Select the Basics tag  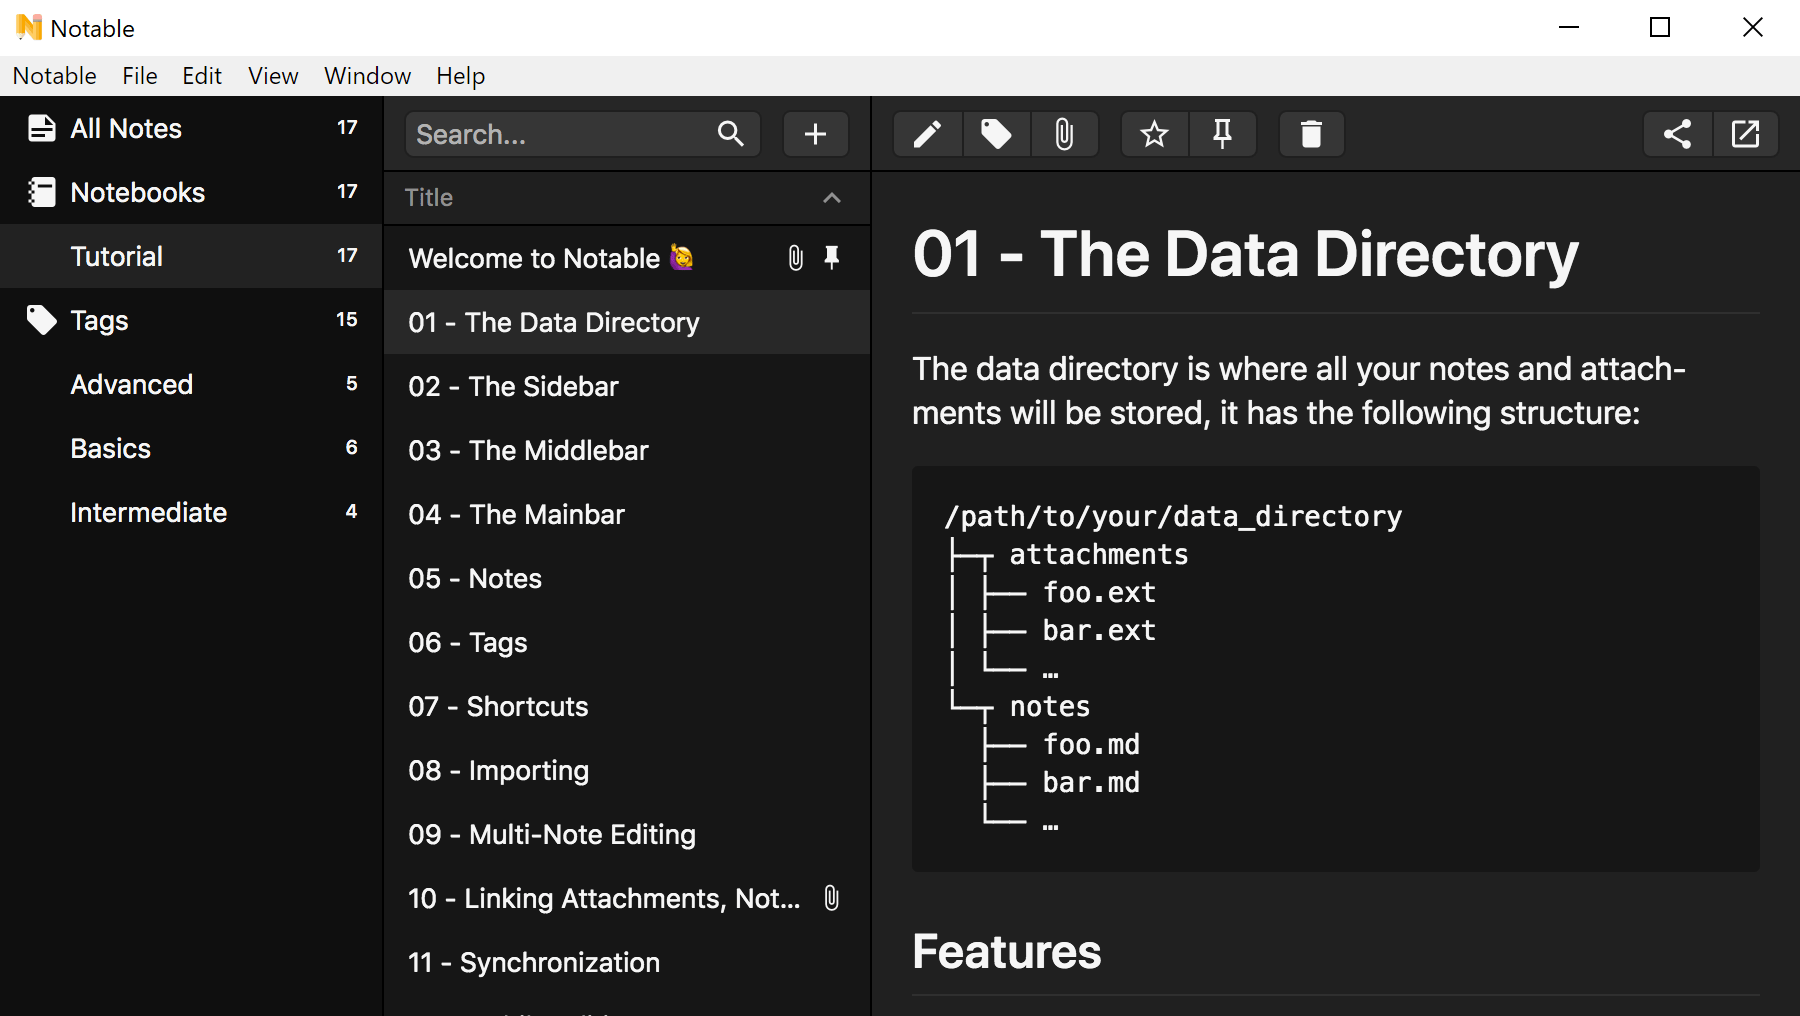191,448
